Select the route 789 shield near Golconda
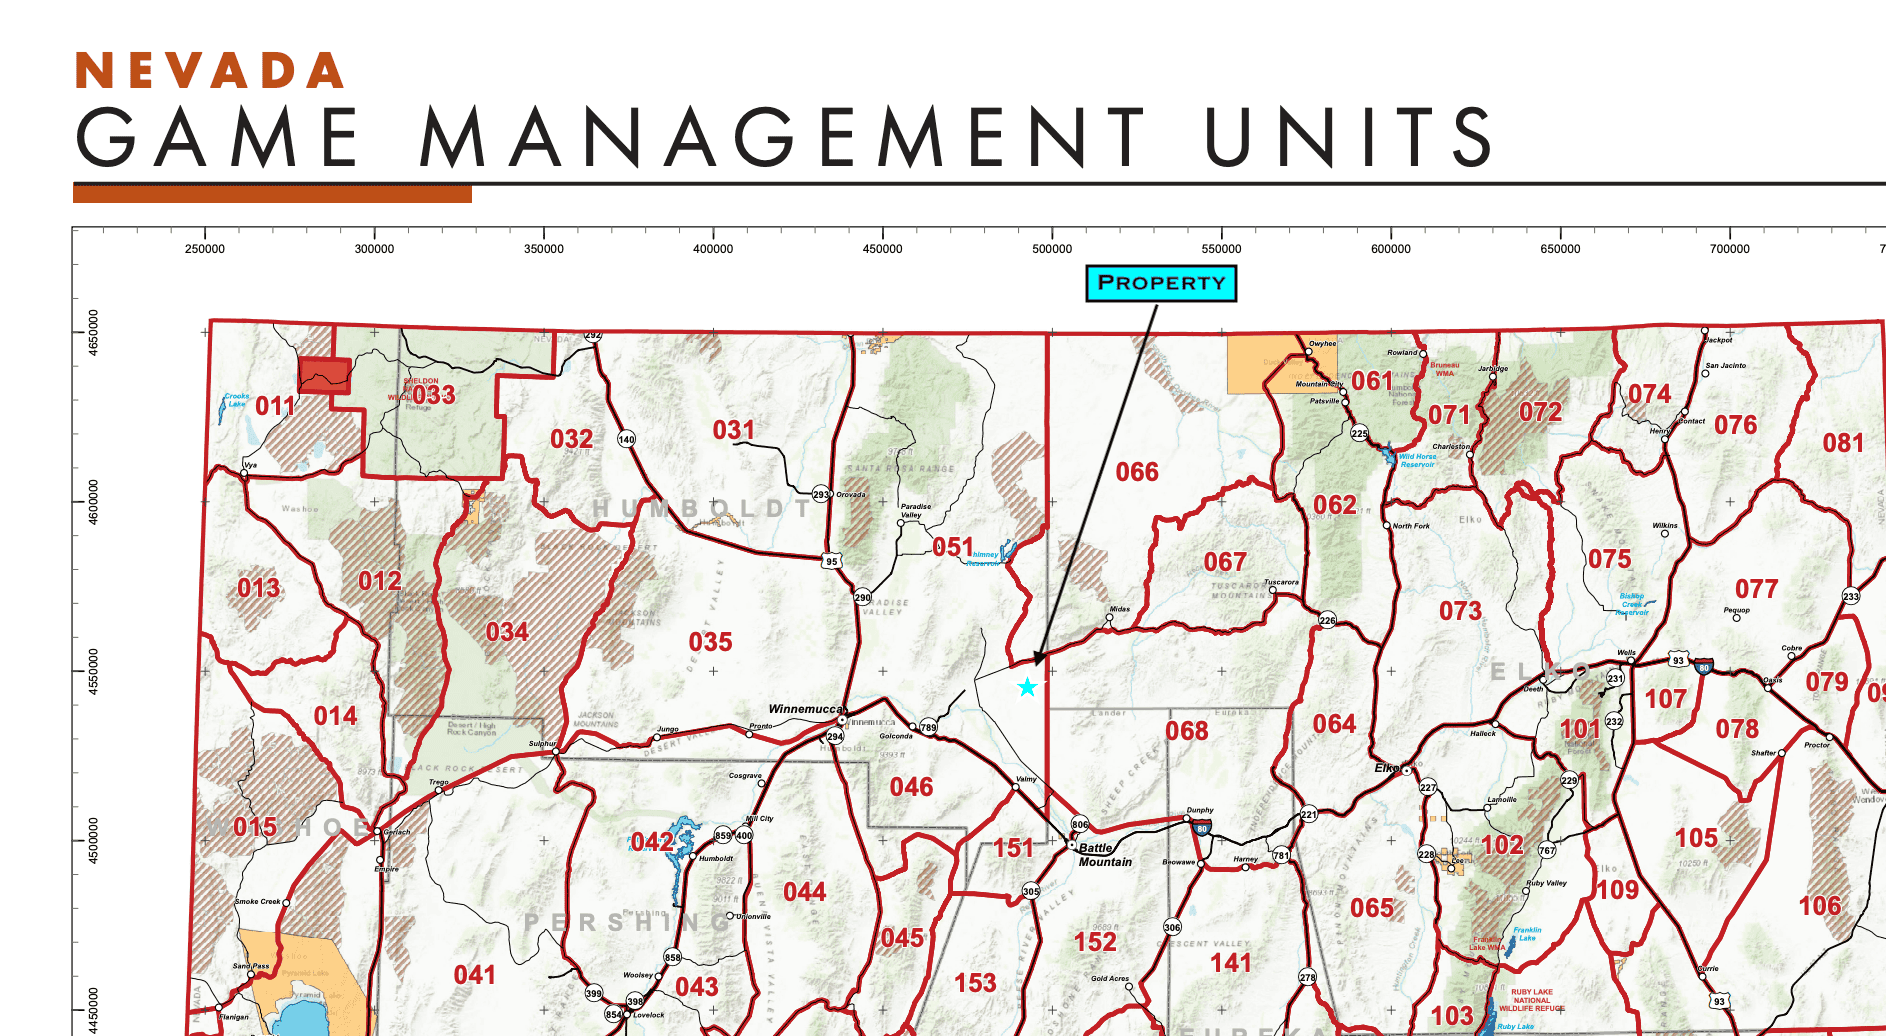 [929, 727]
